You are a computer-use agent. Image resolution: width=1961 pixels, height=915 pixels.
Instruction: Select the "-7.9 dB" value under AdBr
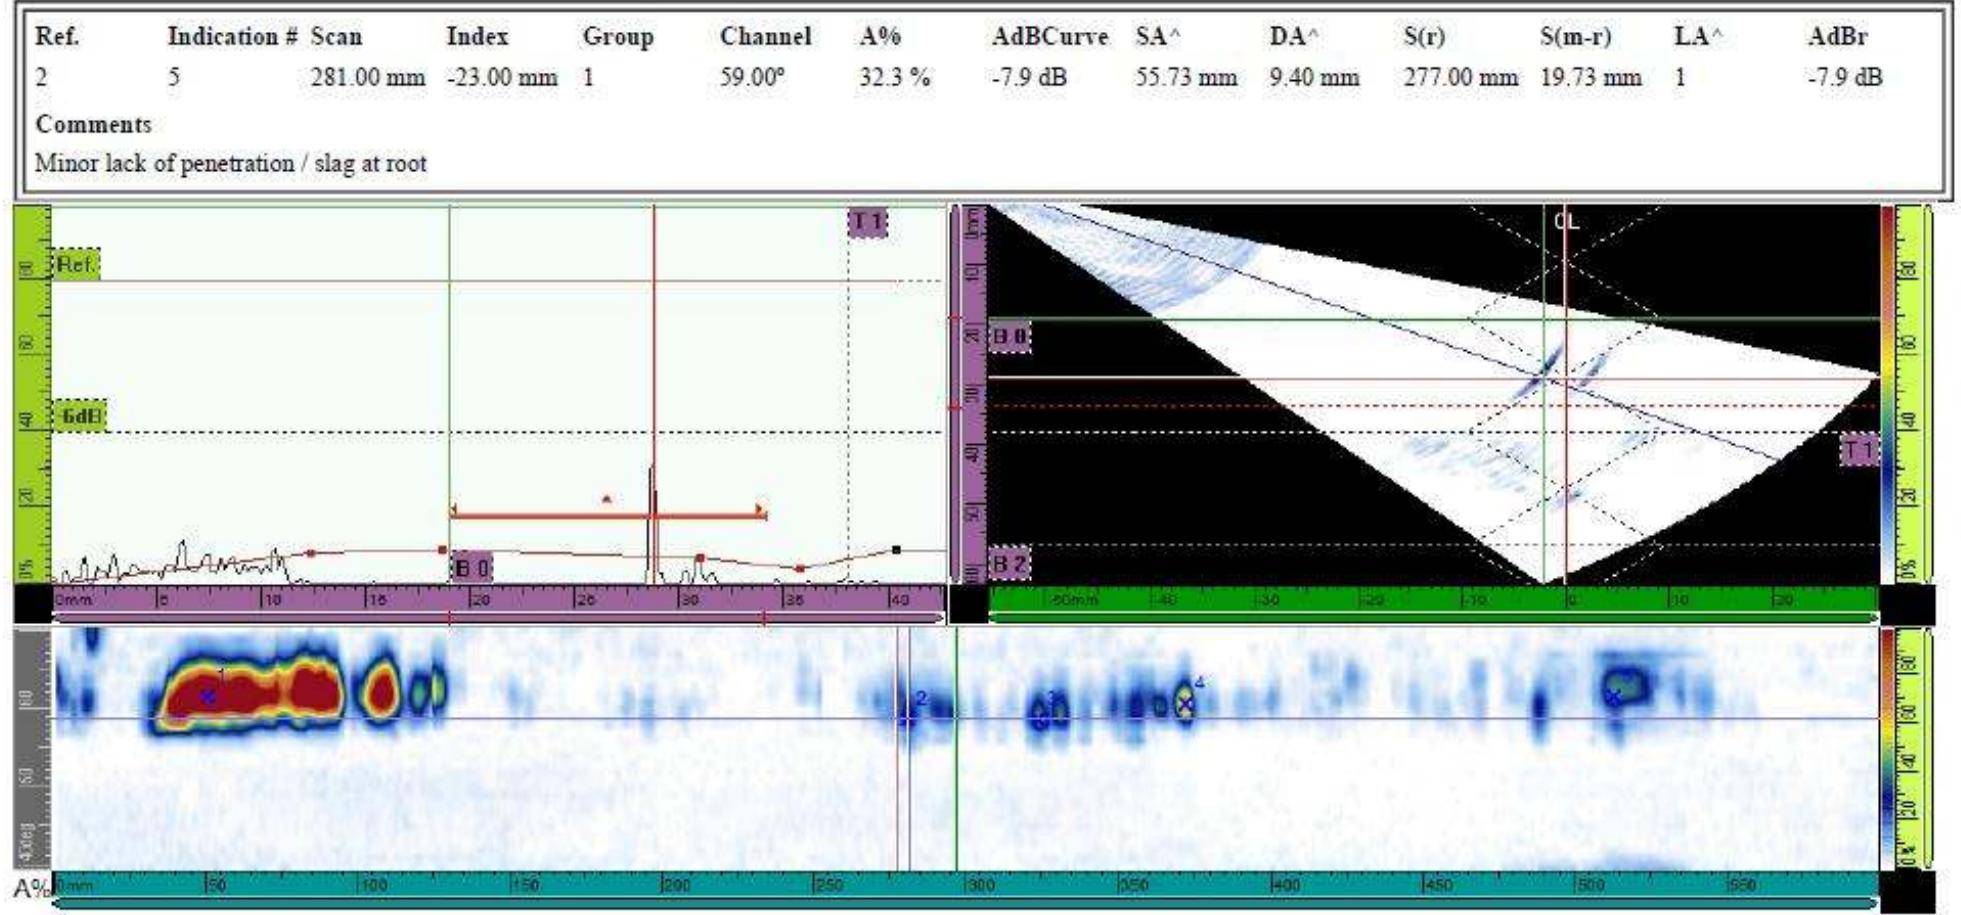[1845, 77]
